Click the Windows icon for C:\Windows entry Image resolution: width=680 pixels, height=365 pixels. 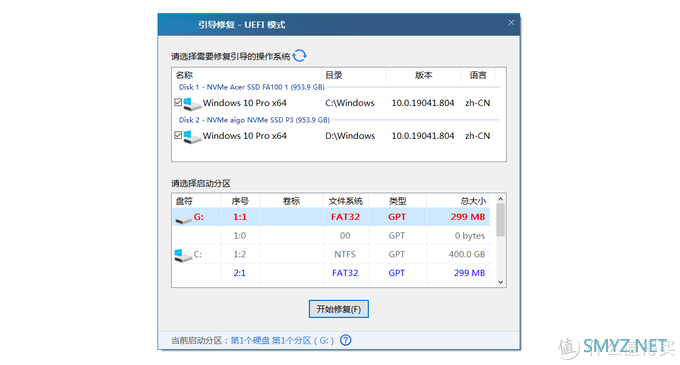[192, 104]
